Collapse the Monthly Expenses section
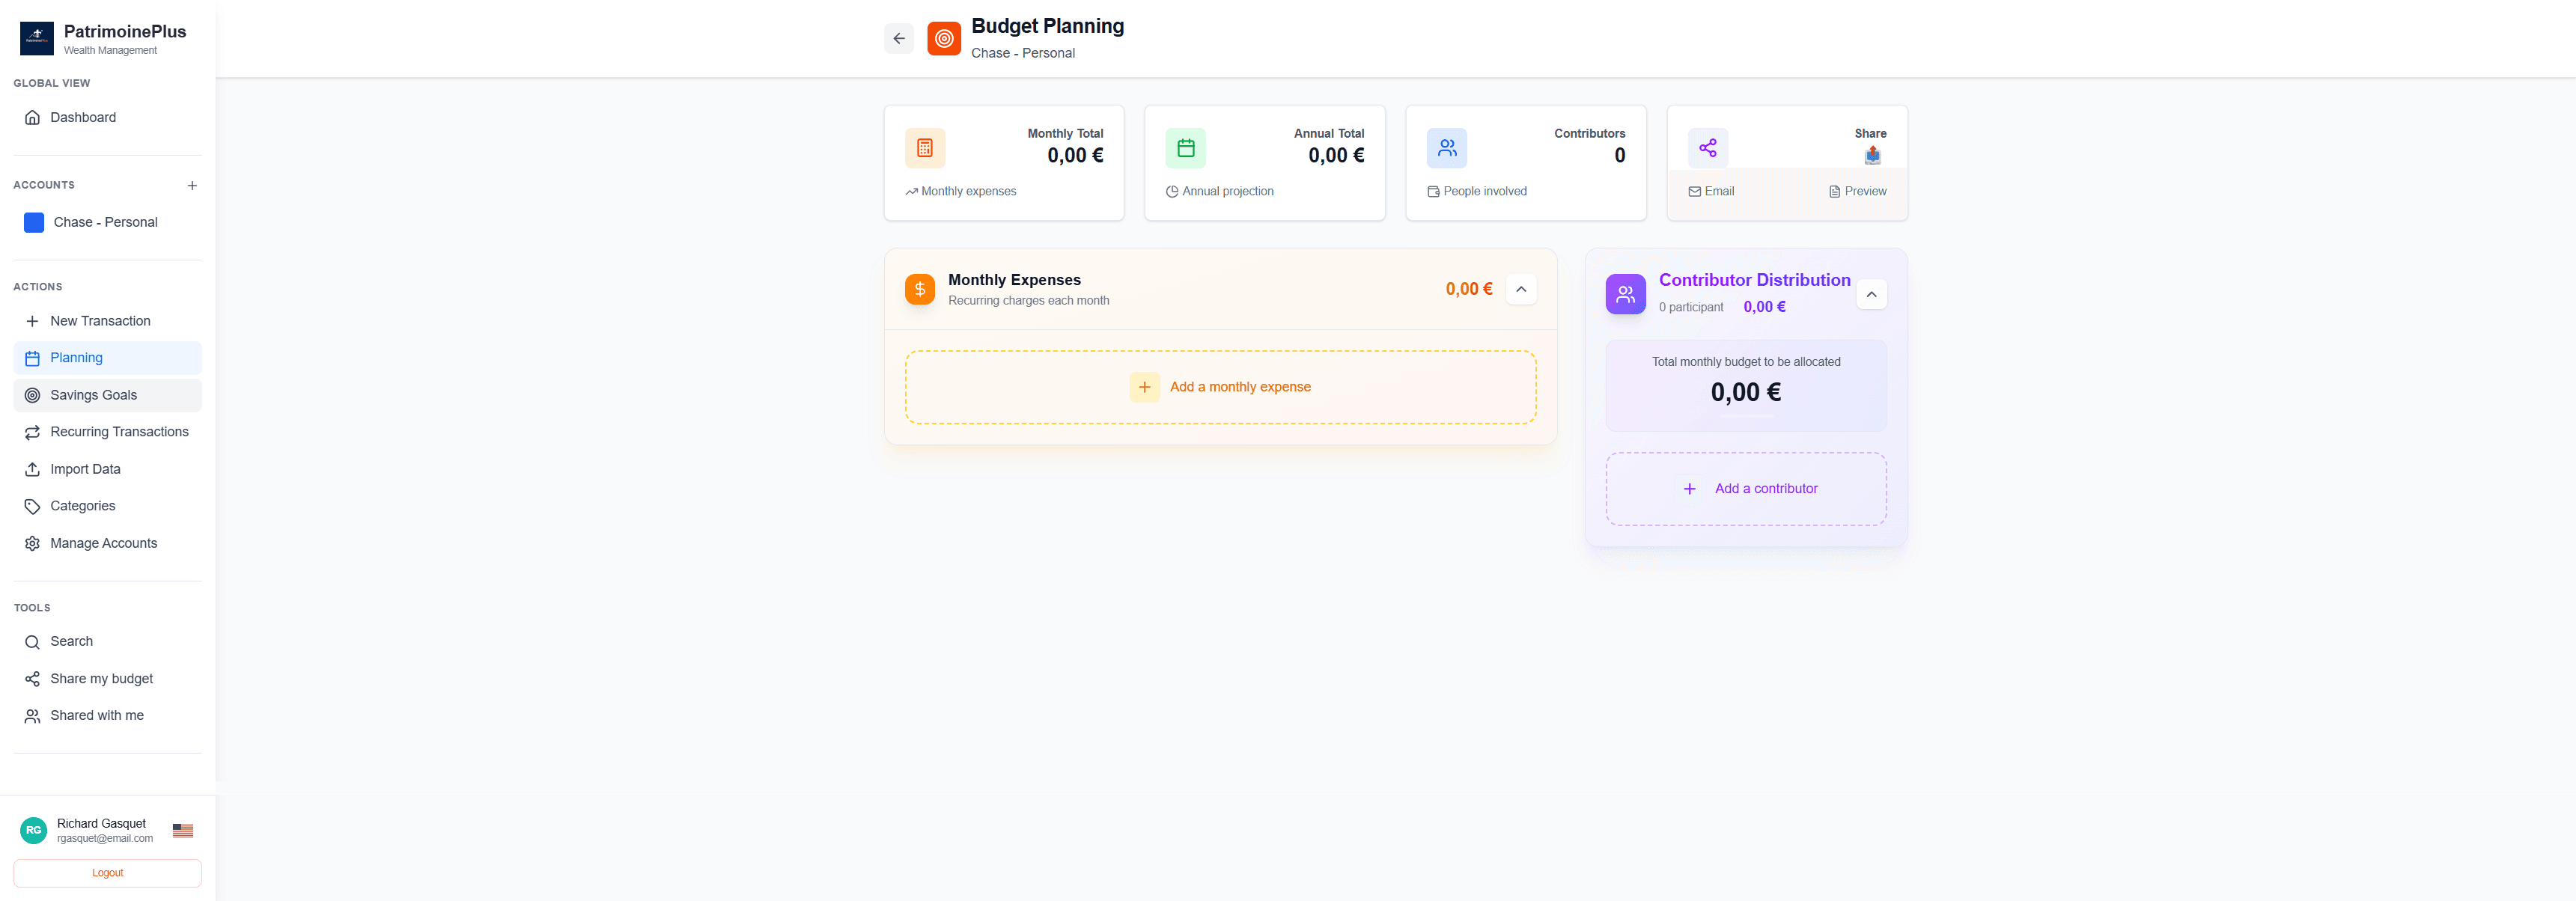2576x901 pixels. [x=1521, y=289]
